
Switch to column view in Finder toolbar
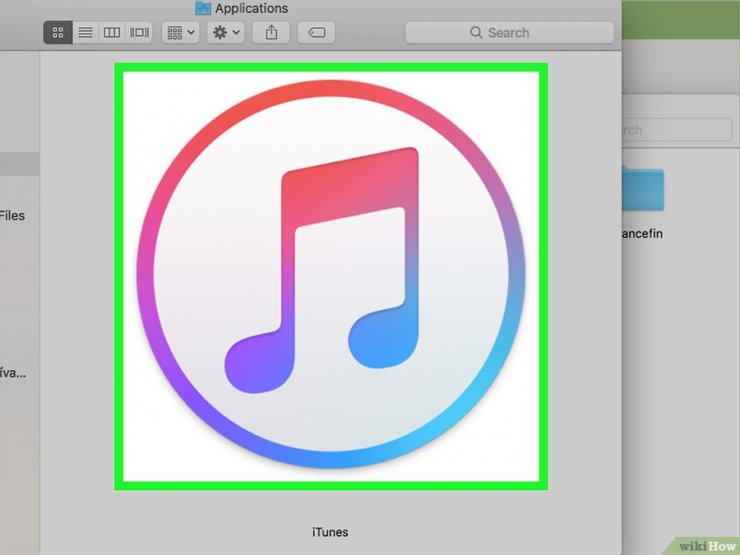point(112,33)
